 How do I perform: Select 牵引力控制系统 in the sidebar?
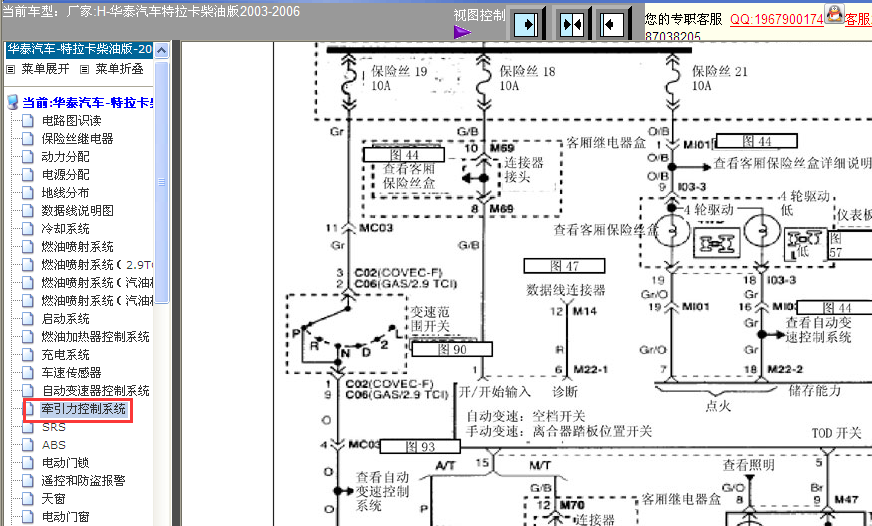coord(84,409)
